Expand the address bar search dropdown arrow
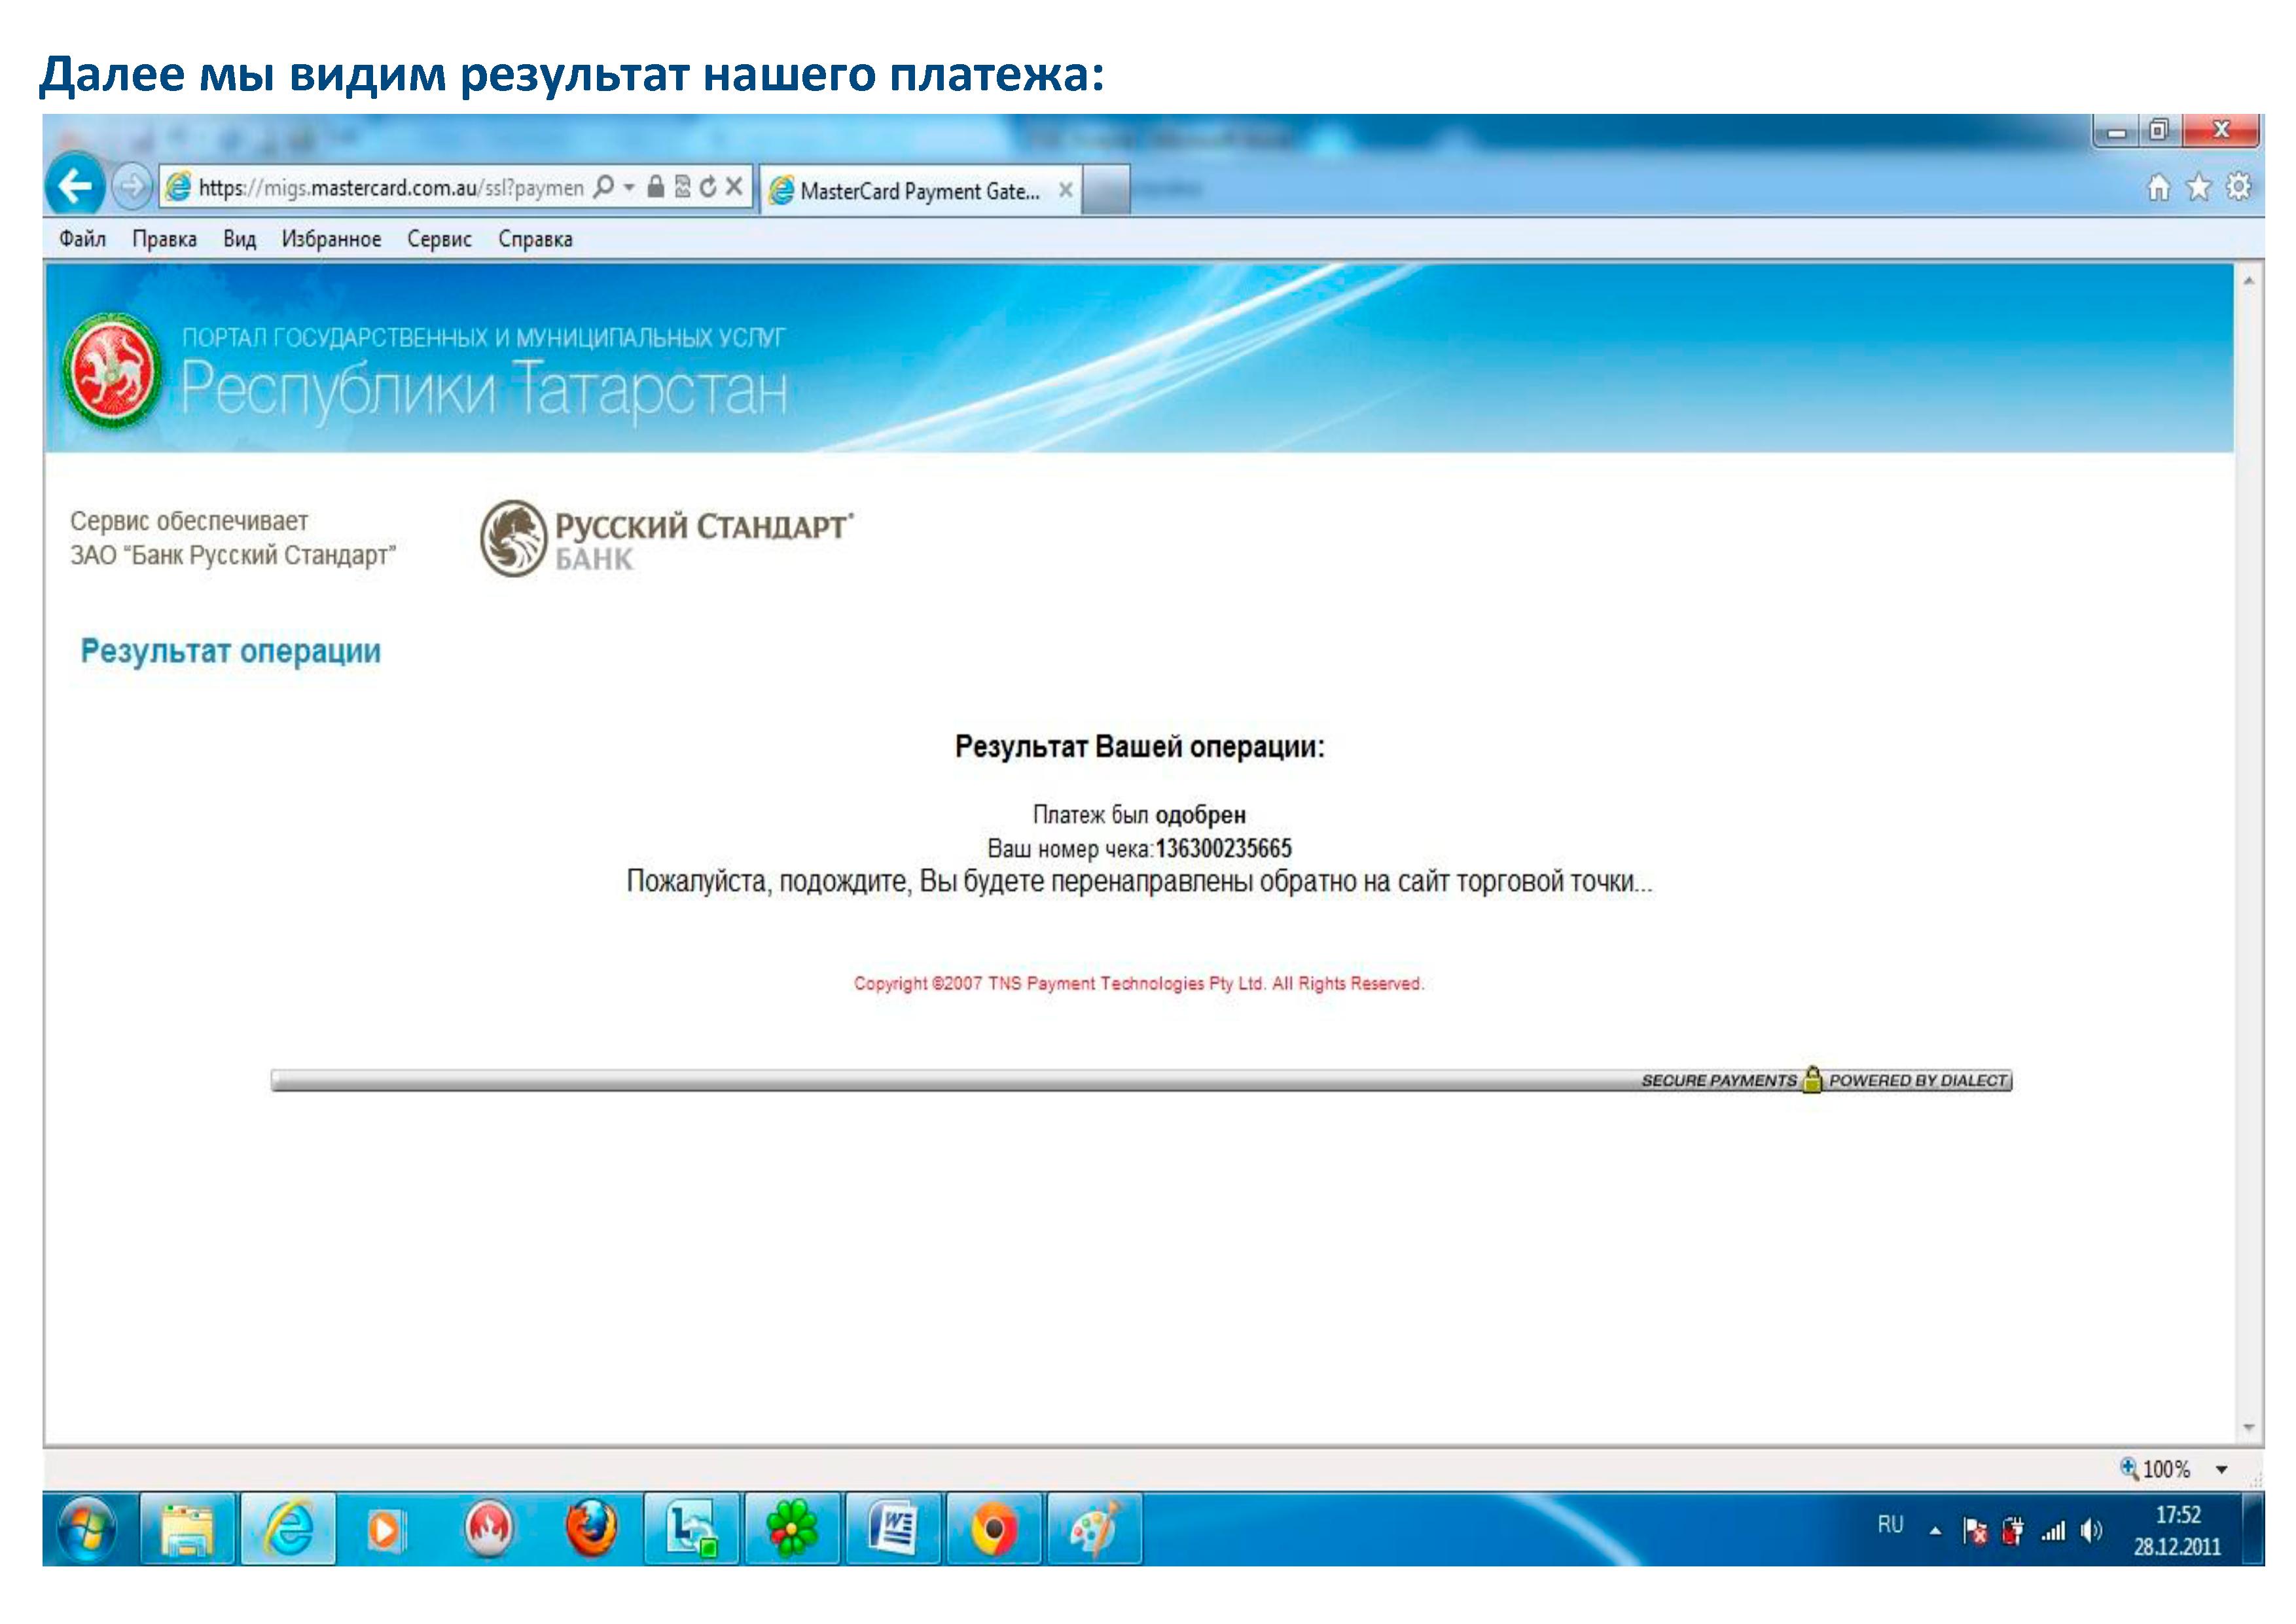2296x1624 pixels. point(629,187)
